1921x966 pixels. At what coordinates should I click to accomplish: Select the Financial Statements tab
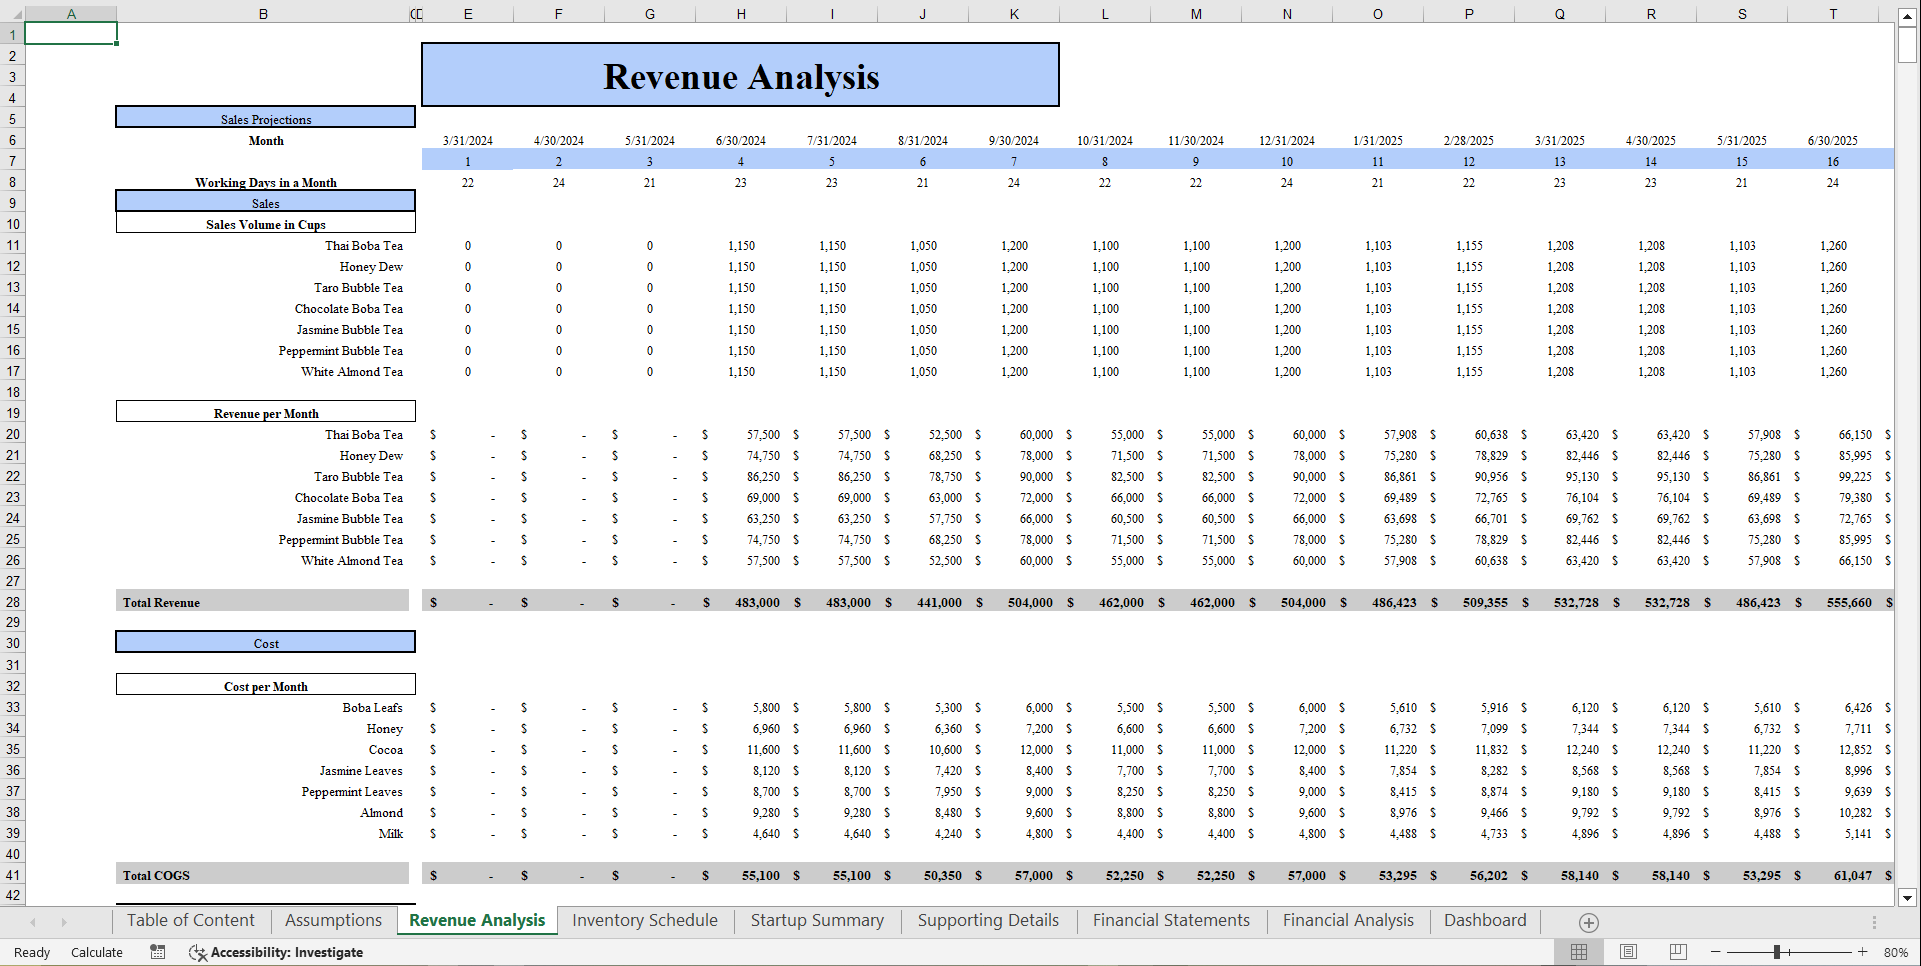click(1171, 920)
